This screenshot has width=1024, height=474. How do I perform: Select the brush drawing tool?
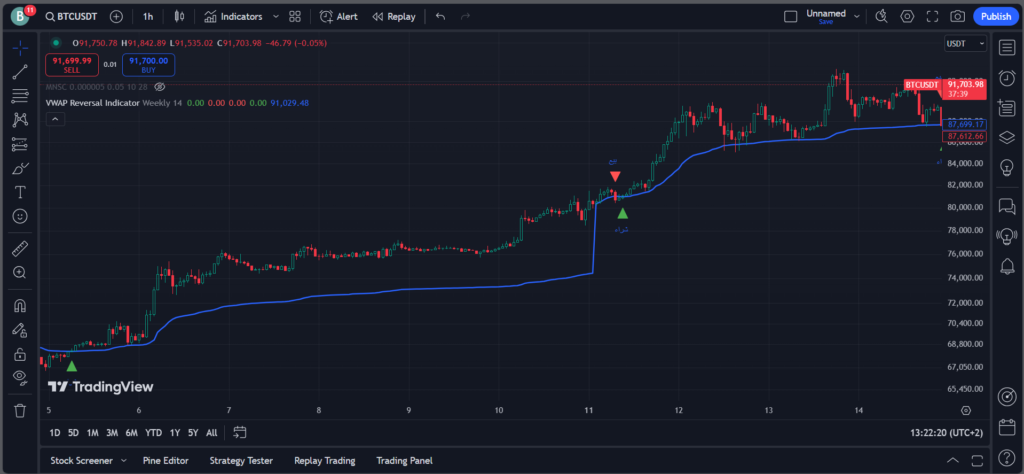[x=20, y=168]
